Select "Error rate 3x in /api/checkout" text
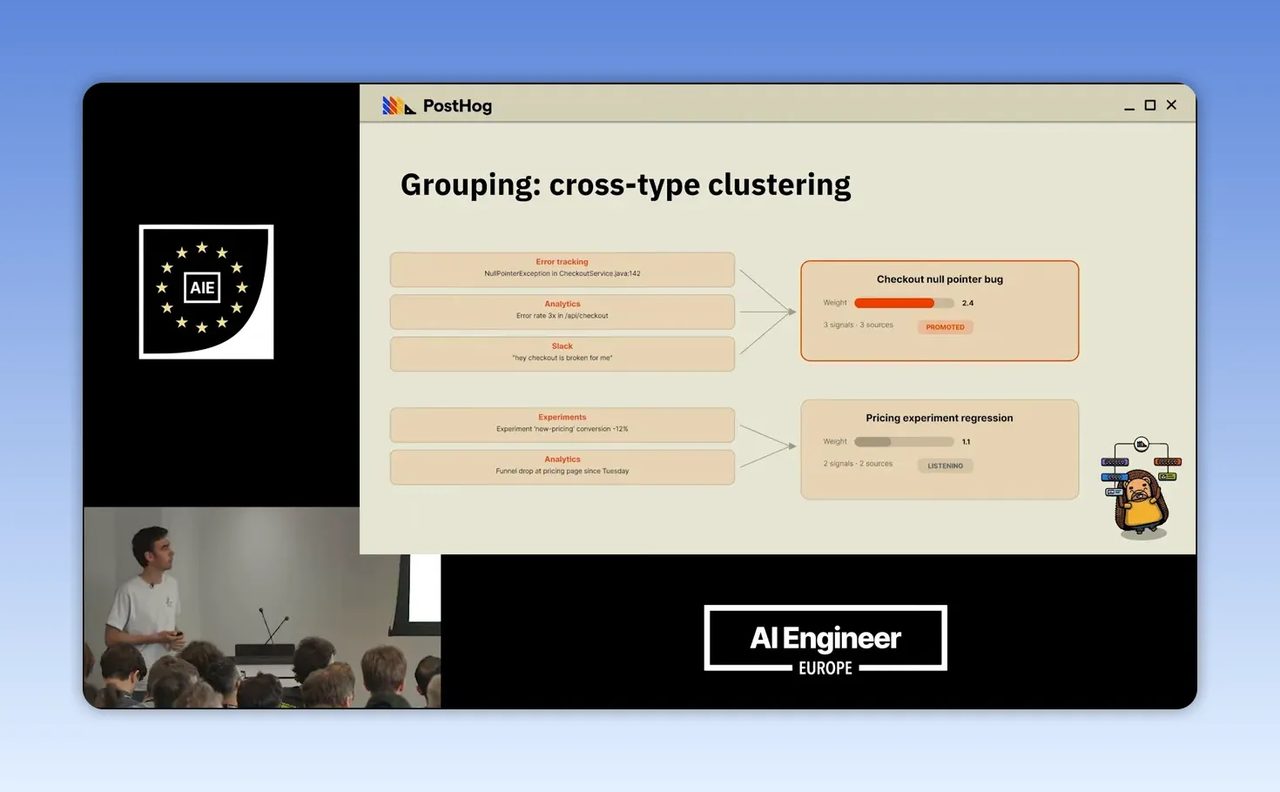 tap(562, 315)
